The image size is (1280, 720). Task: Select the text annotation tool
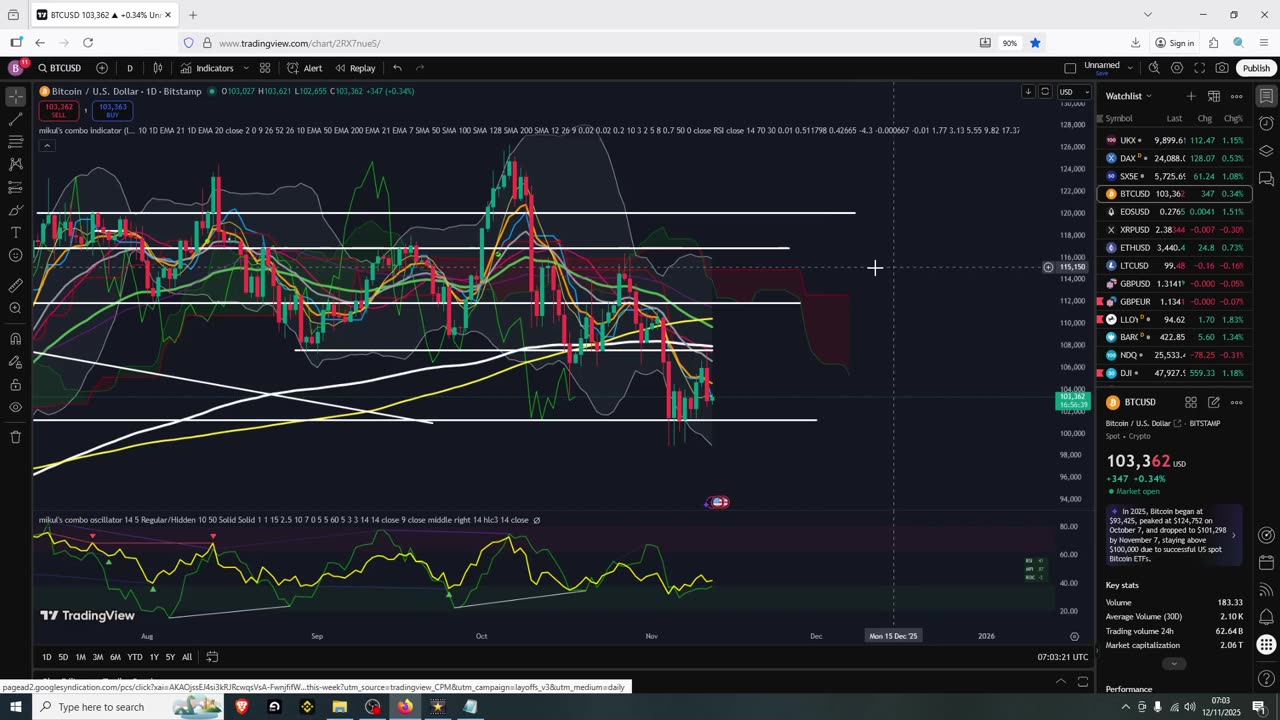[15, 232]
